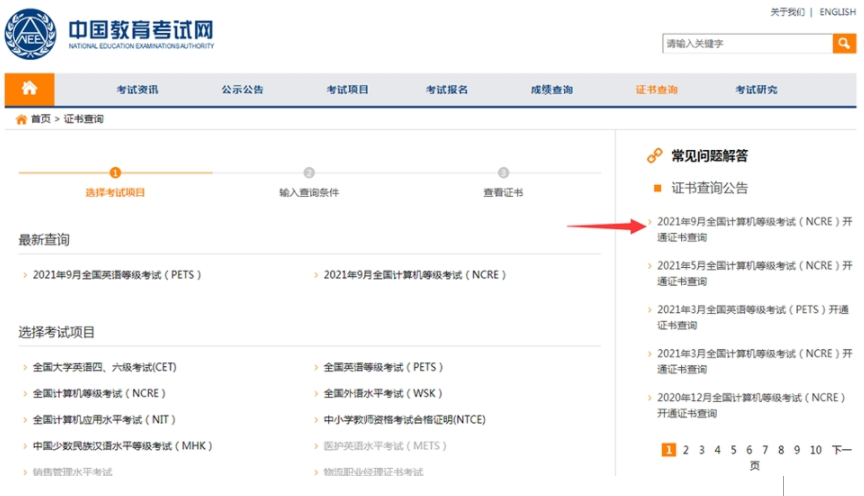864x496 pixels.
Task: Open the 考试研究 menu
Action: click(756, 89)
